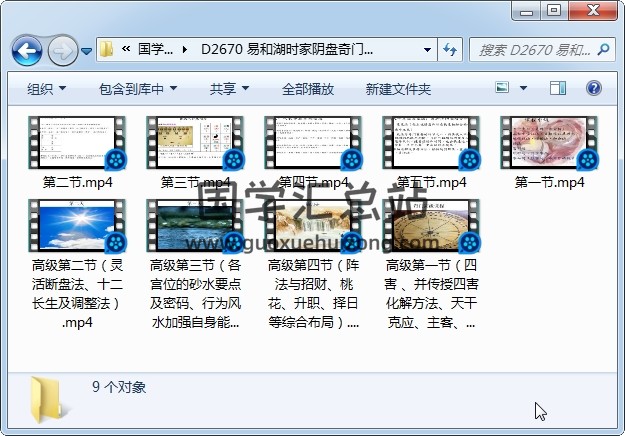Click the Back navigation arrow
The height and width of the screenshot is (436, 625).
click(x=26, y=50)
